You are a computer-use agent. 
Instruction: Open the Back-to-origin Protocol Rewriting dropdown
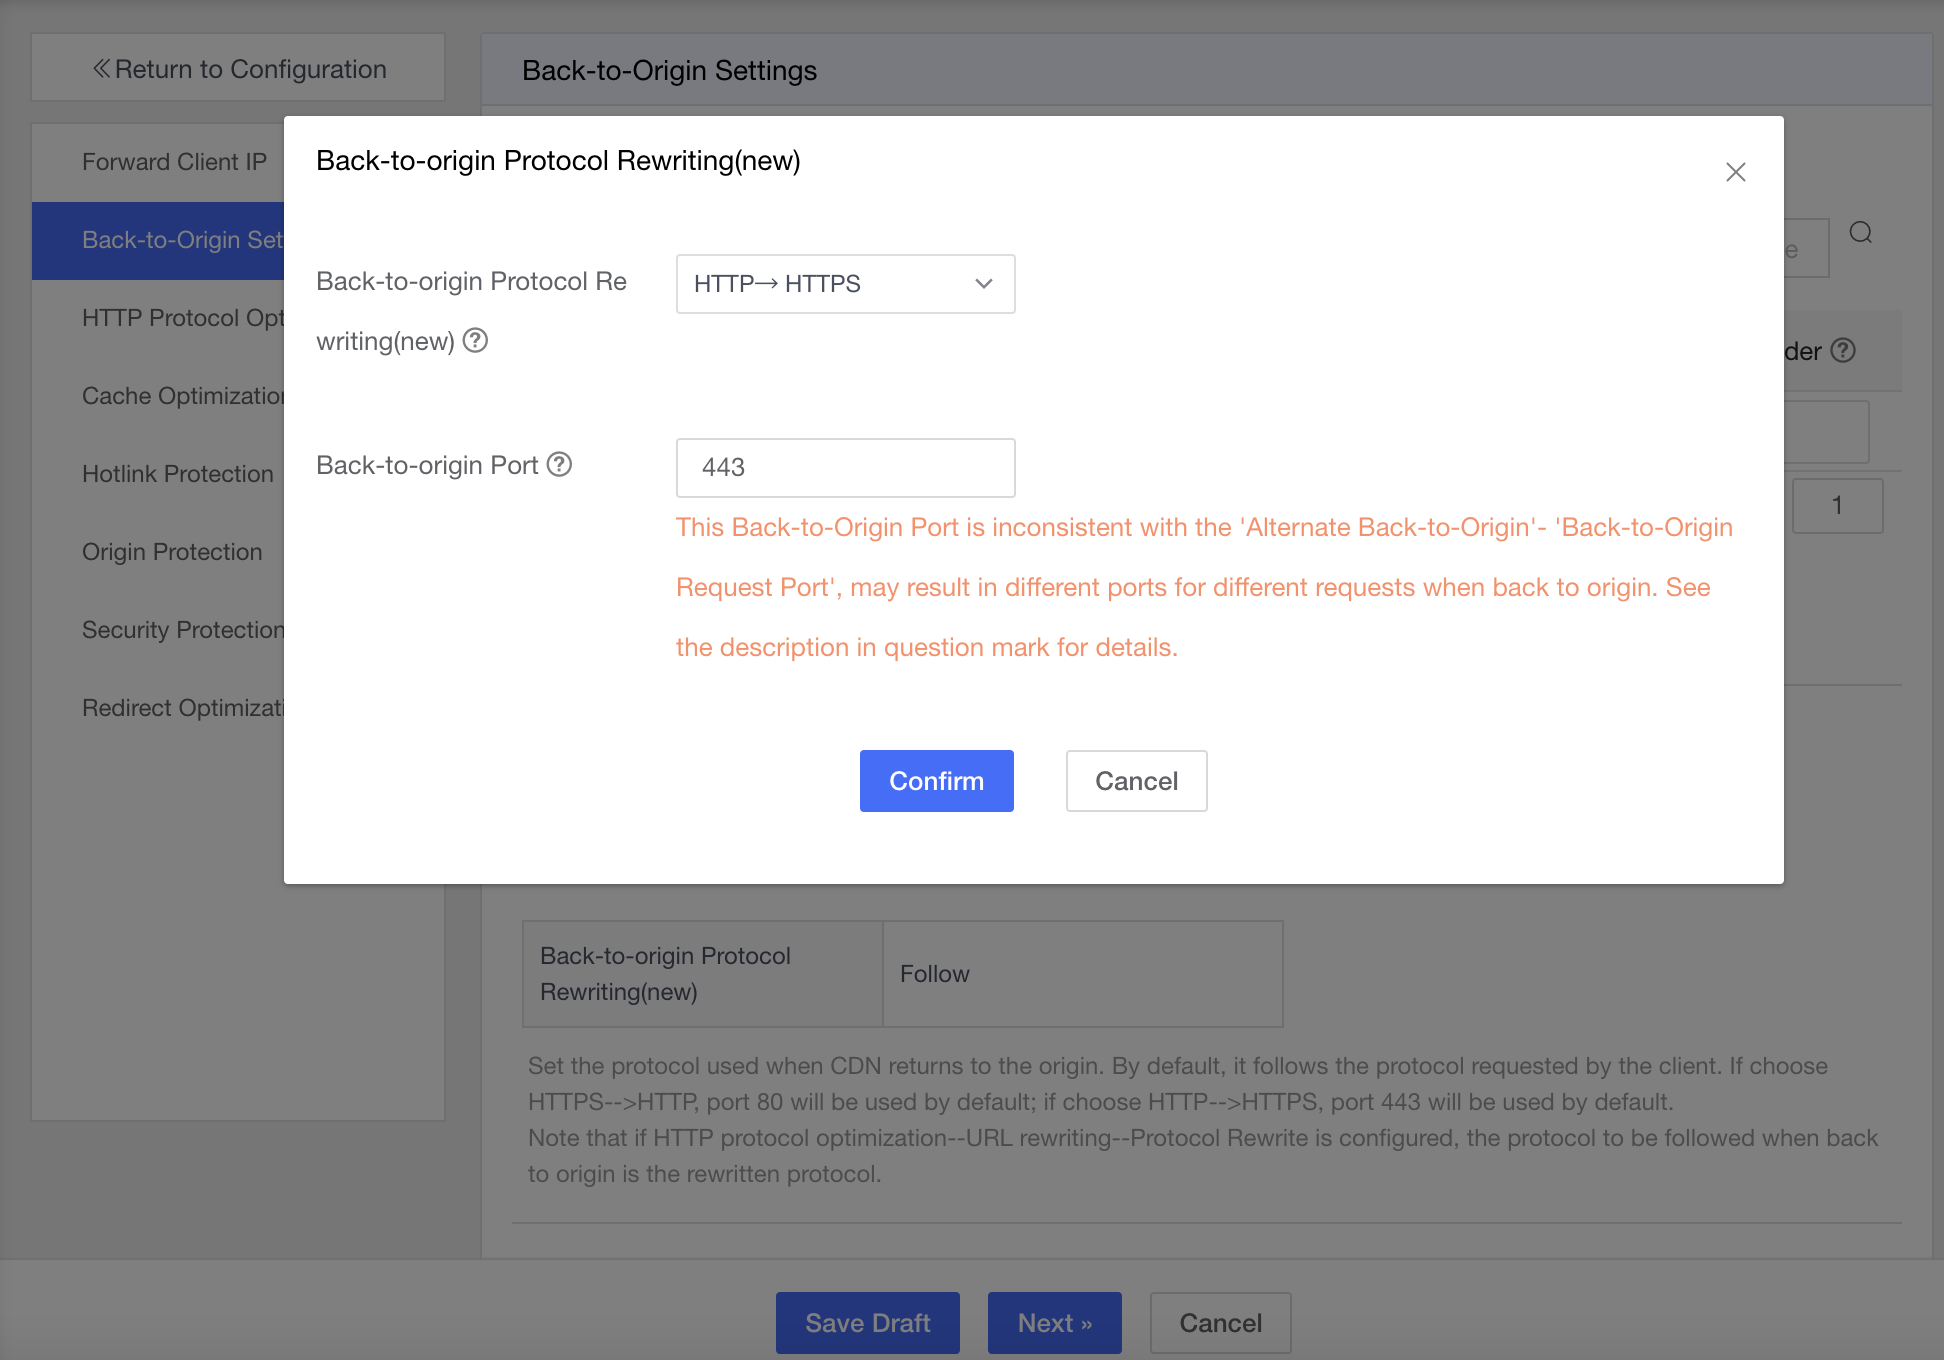pos(845,284)
